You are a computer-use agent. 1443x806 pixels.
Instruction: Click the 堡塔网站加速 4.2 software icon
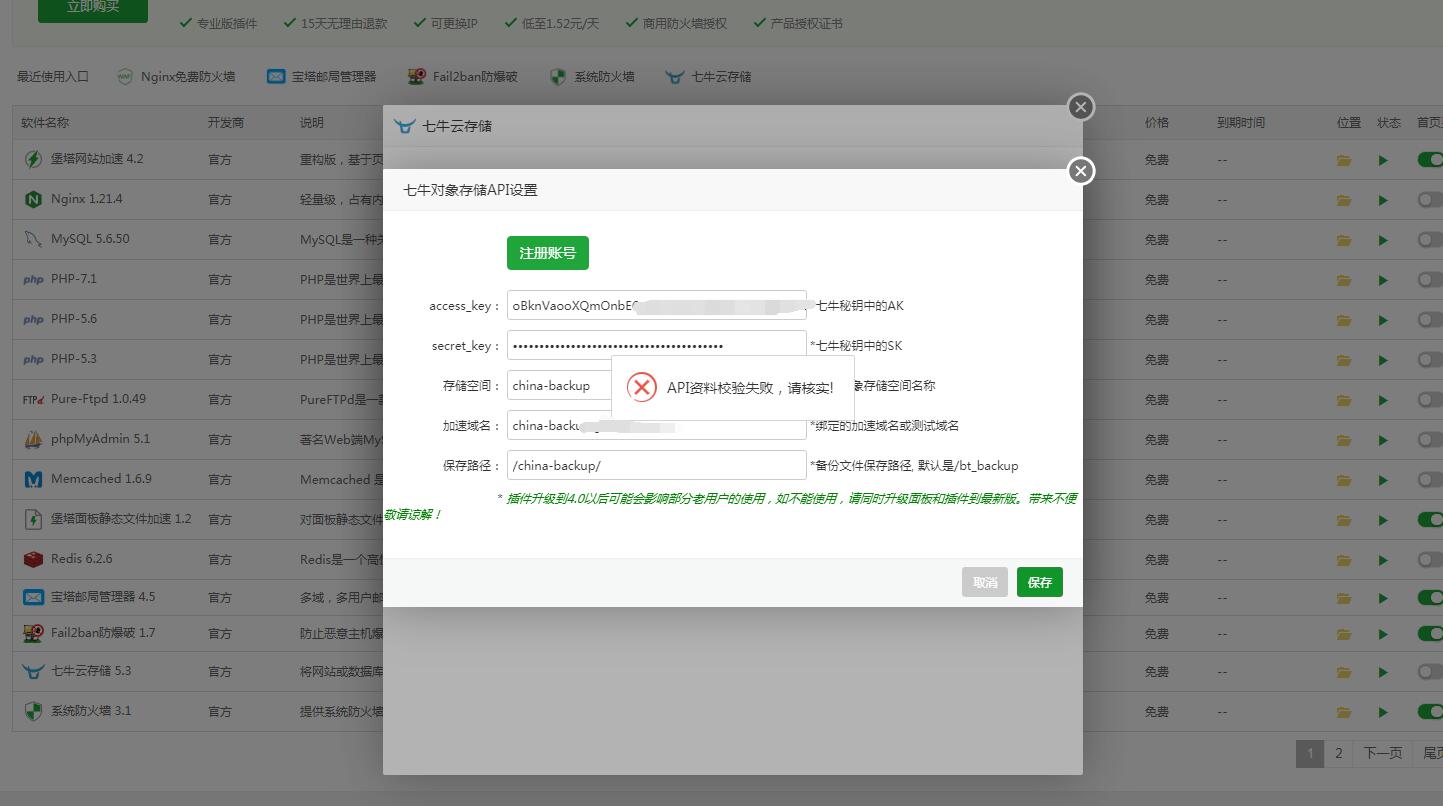pos(33,159)
